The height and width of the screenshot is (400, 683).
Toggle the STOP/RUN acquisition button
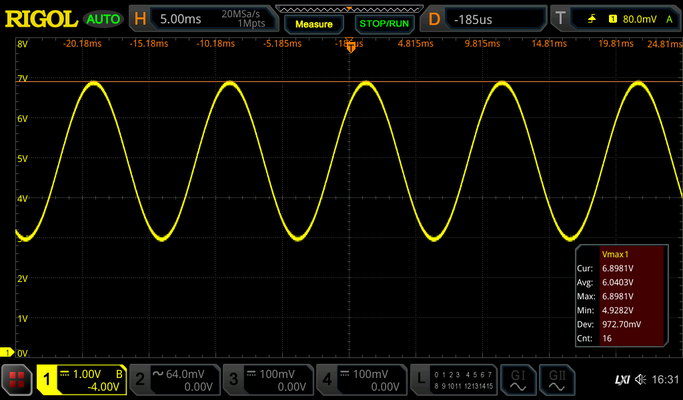(384, 24)
